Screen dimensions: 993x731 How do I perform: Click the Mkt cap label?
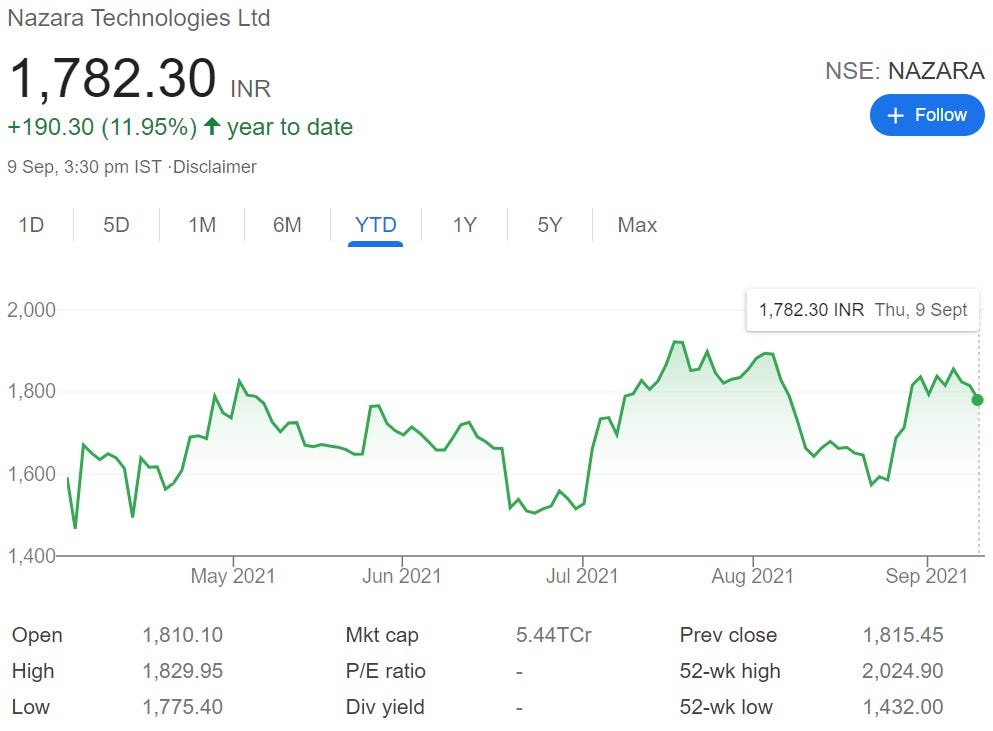tap(382, 635)
